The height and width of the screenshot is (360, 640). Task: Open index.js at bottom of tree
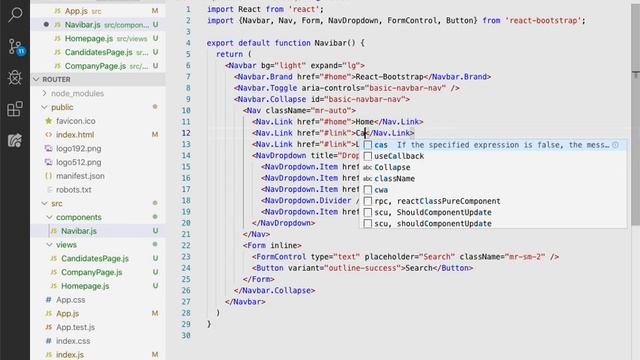click(98, 355)
